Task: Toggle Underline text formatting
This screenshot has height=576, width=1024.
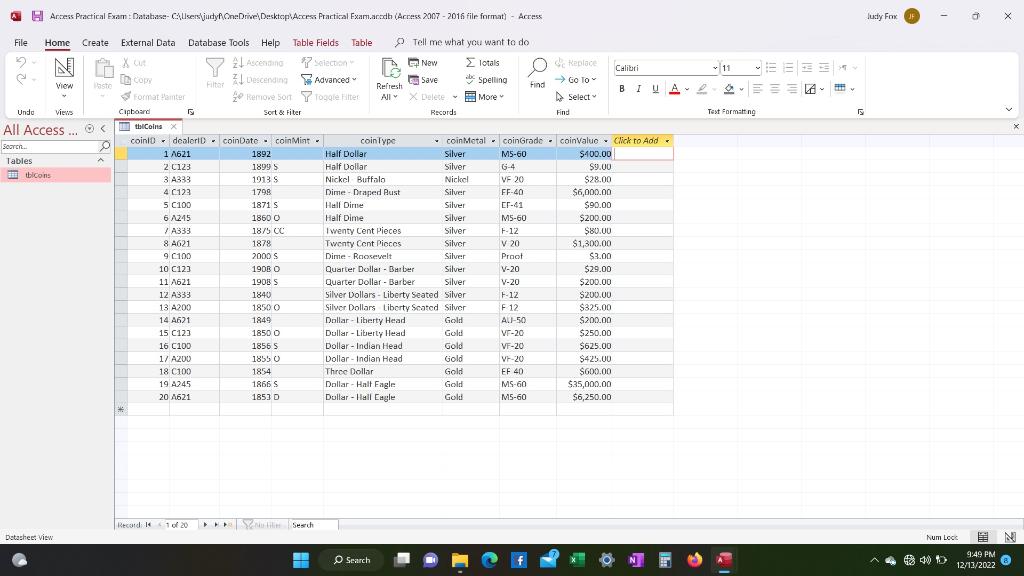Action: pyautogui.click(x=655, y=89)
